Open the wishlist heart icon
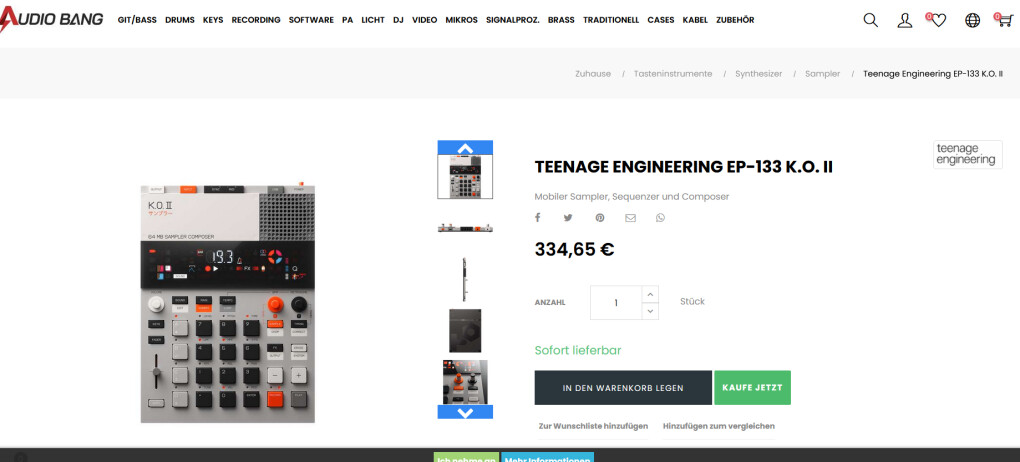 click(938, 20)
